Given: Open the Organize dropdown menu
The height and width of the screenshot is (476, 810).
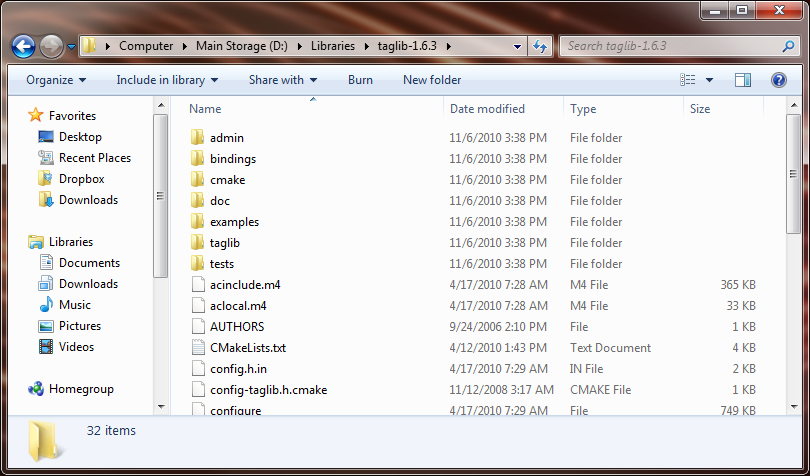Looking at the screenshot, I should pos(56,80).
